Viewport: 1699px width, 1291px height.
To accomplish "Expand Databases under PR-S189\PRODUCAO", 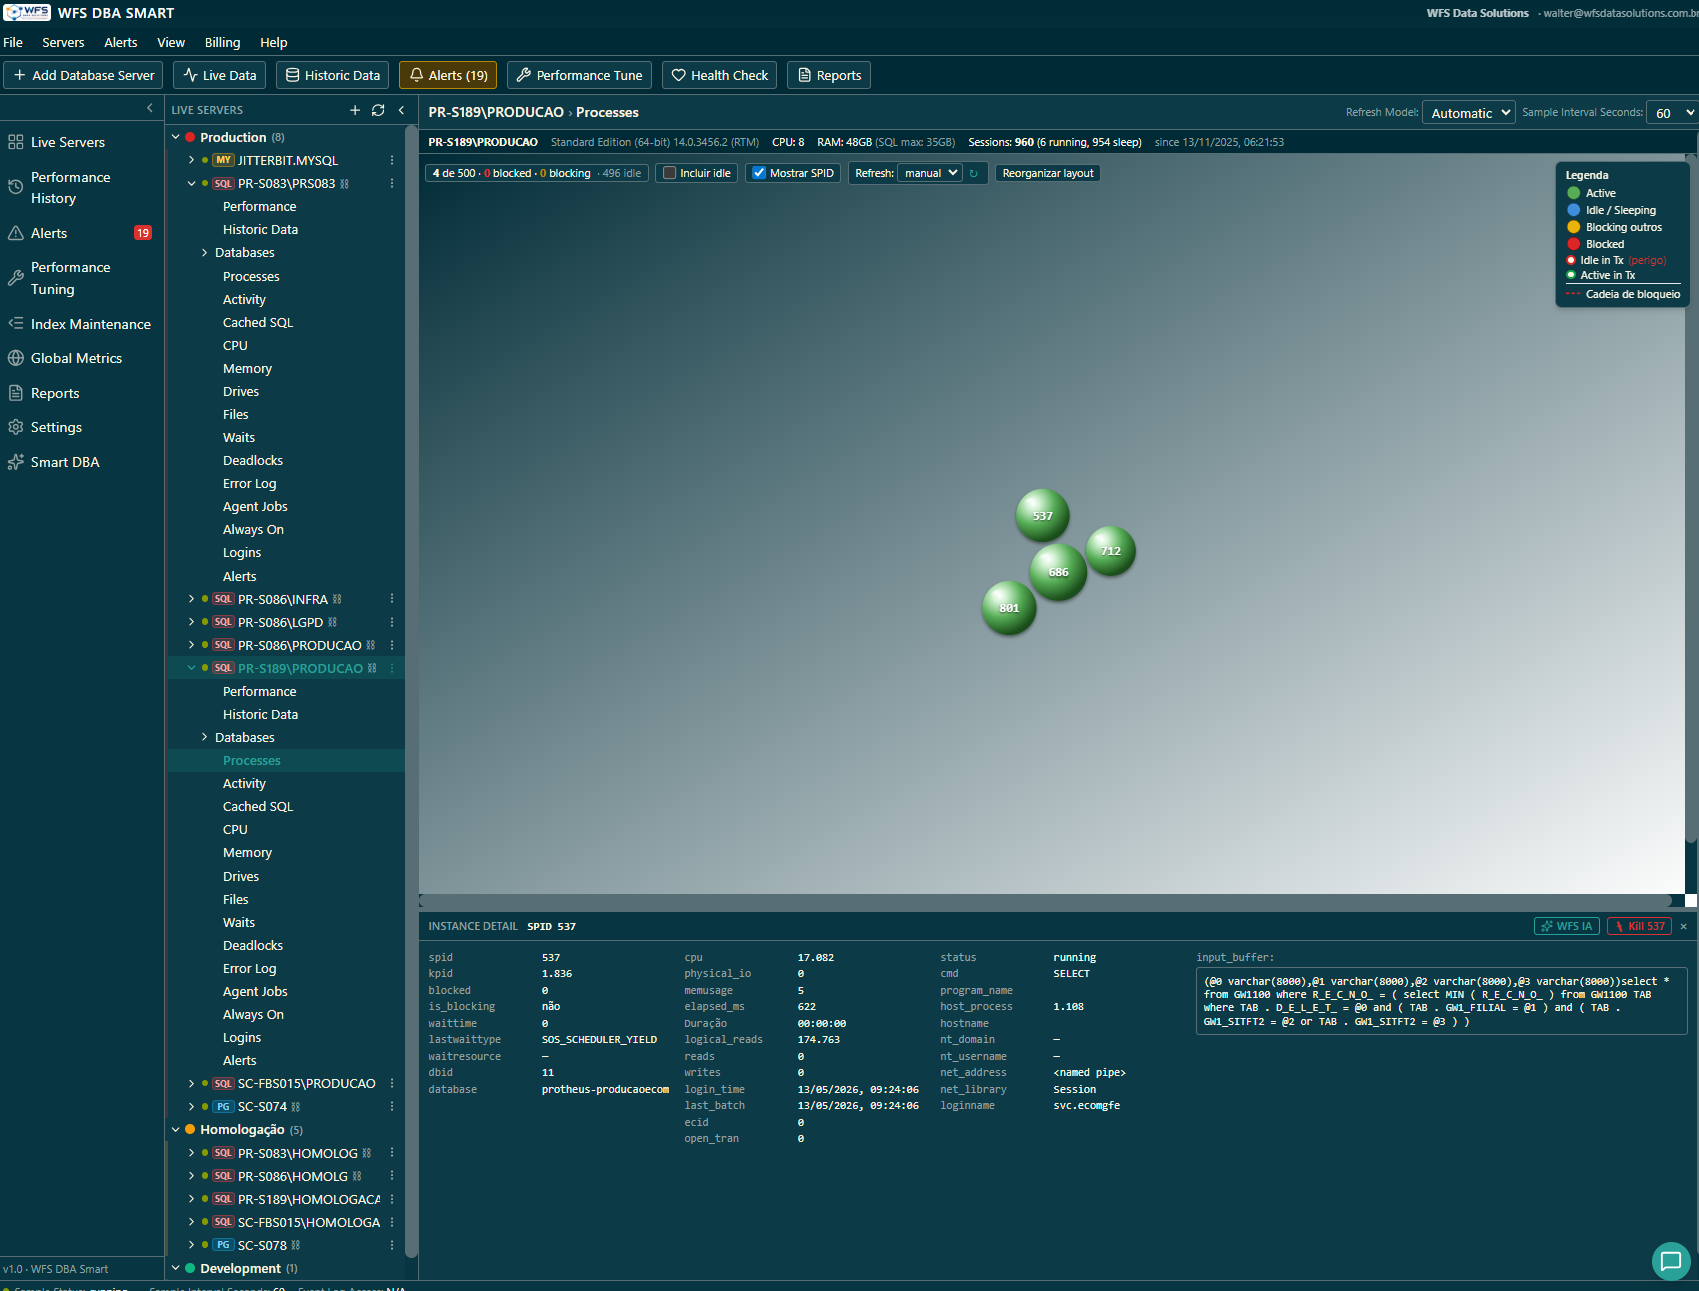I will point(205,737).
